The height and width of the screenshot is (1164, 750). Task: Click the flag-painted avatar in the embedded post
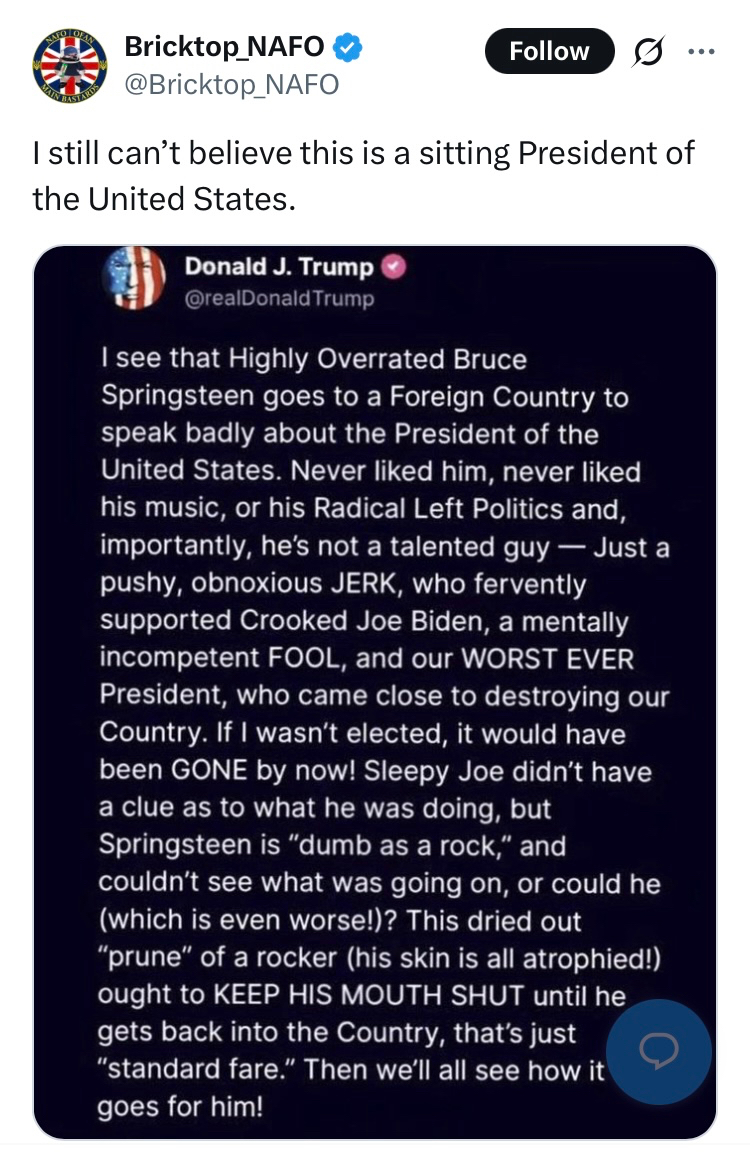tap(134, 276)
